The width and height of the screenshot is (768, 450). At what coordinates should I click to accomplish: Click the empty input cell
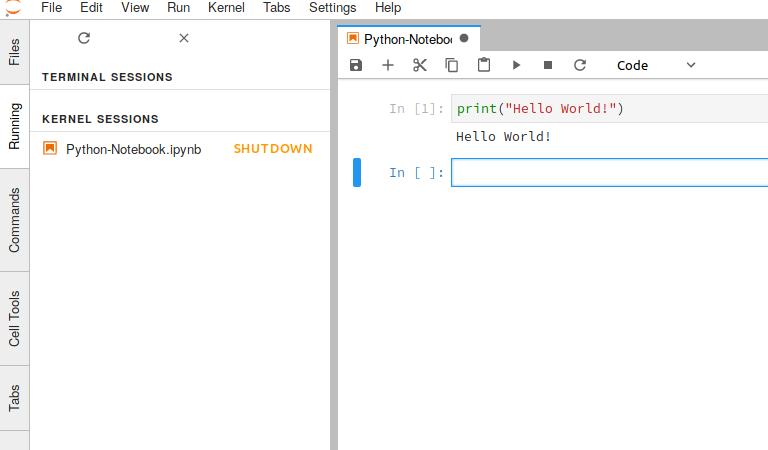pyautogui.click(x=610, y=173)
